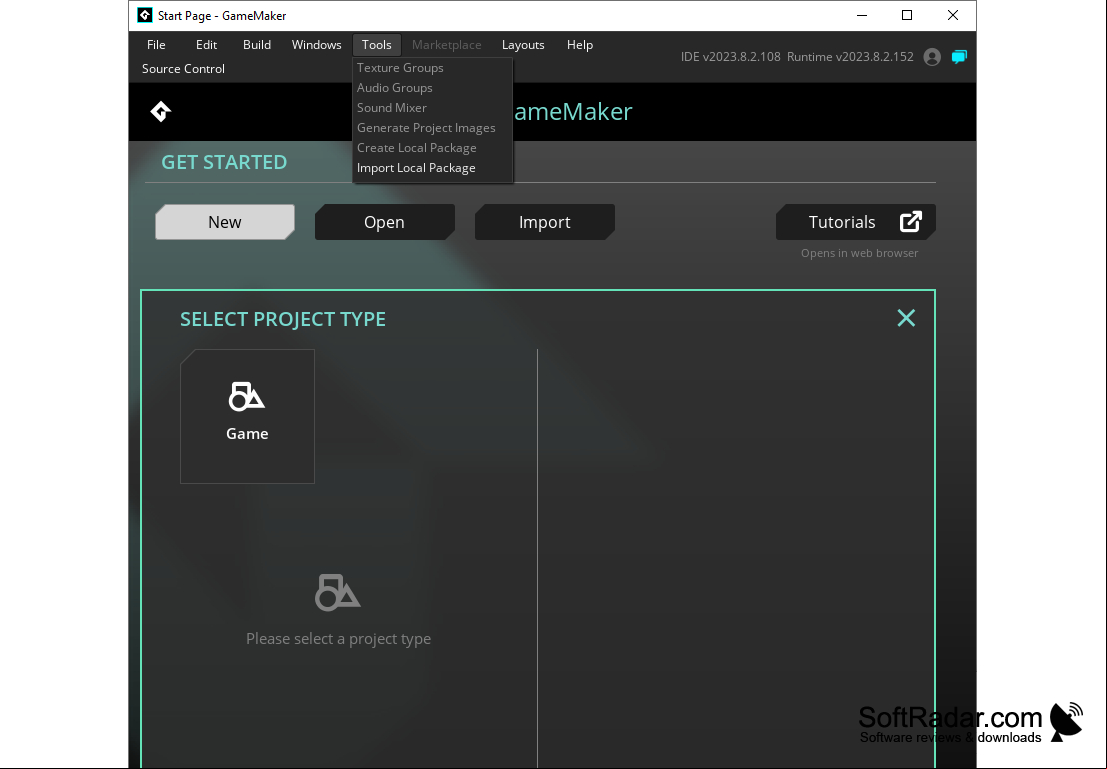Viewport: 1107px width, 769px height.
Task: Minimize the GameMaker window
Action: [x=862, y=16]
